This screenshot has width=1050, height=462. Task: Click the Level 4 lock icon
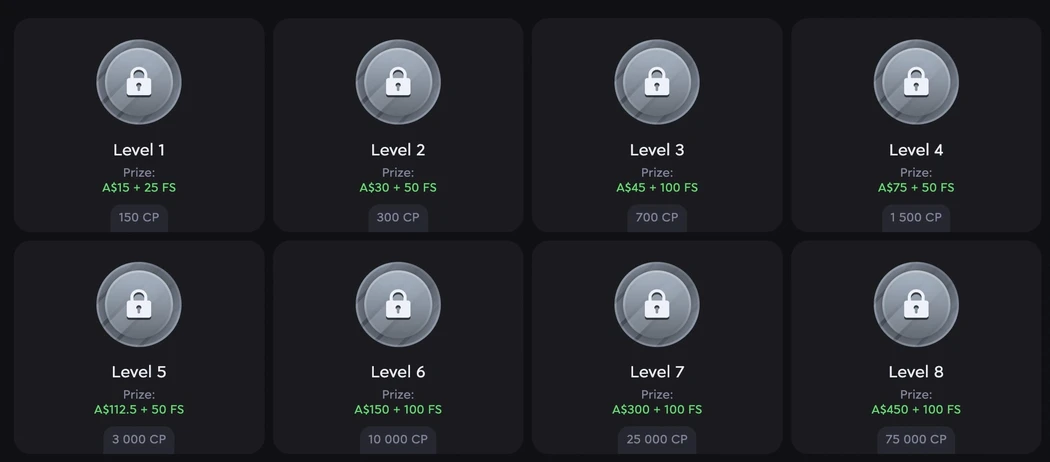pyautogui.click(x=916, y=83)
